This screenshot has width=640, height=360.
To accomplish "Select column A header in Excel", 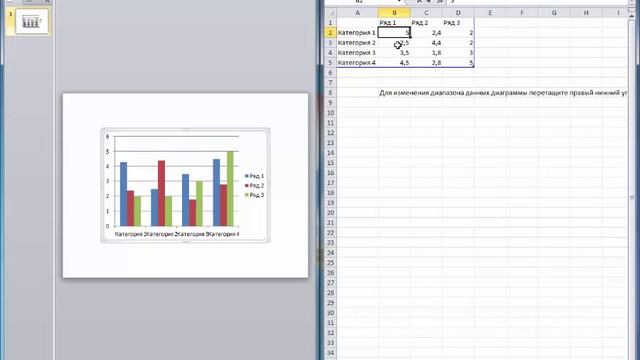I will (357, 13).
